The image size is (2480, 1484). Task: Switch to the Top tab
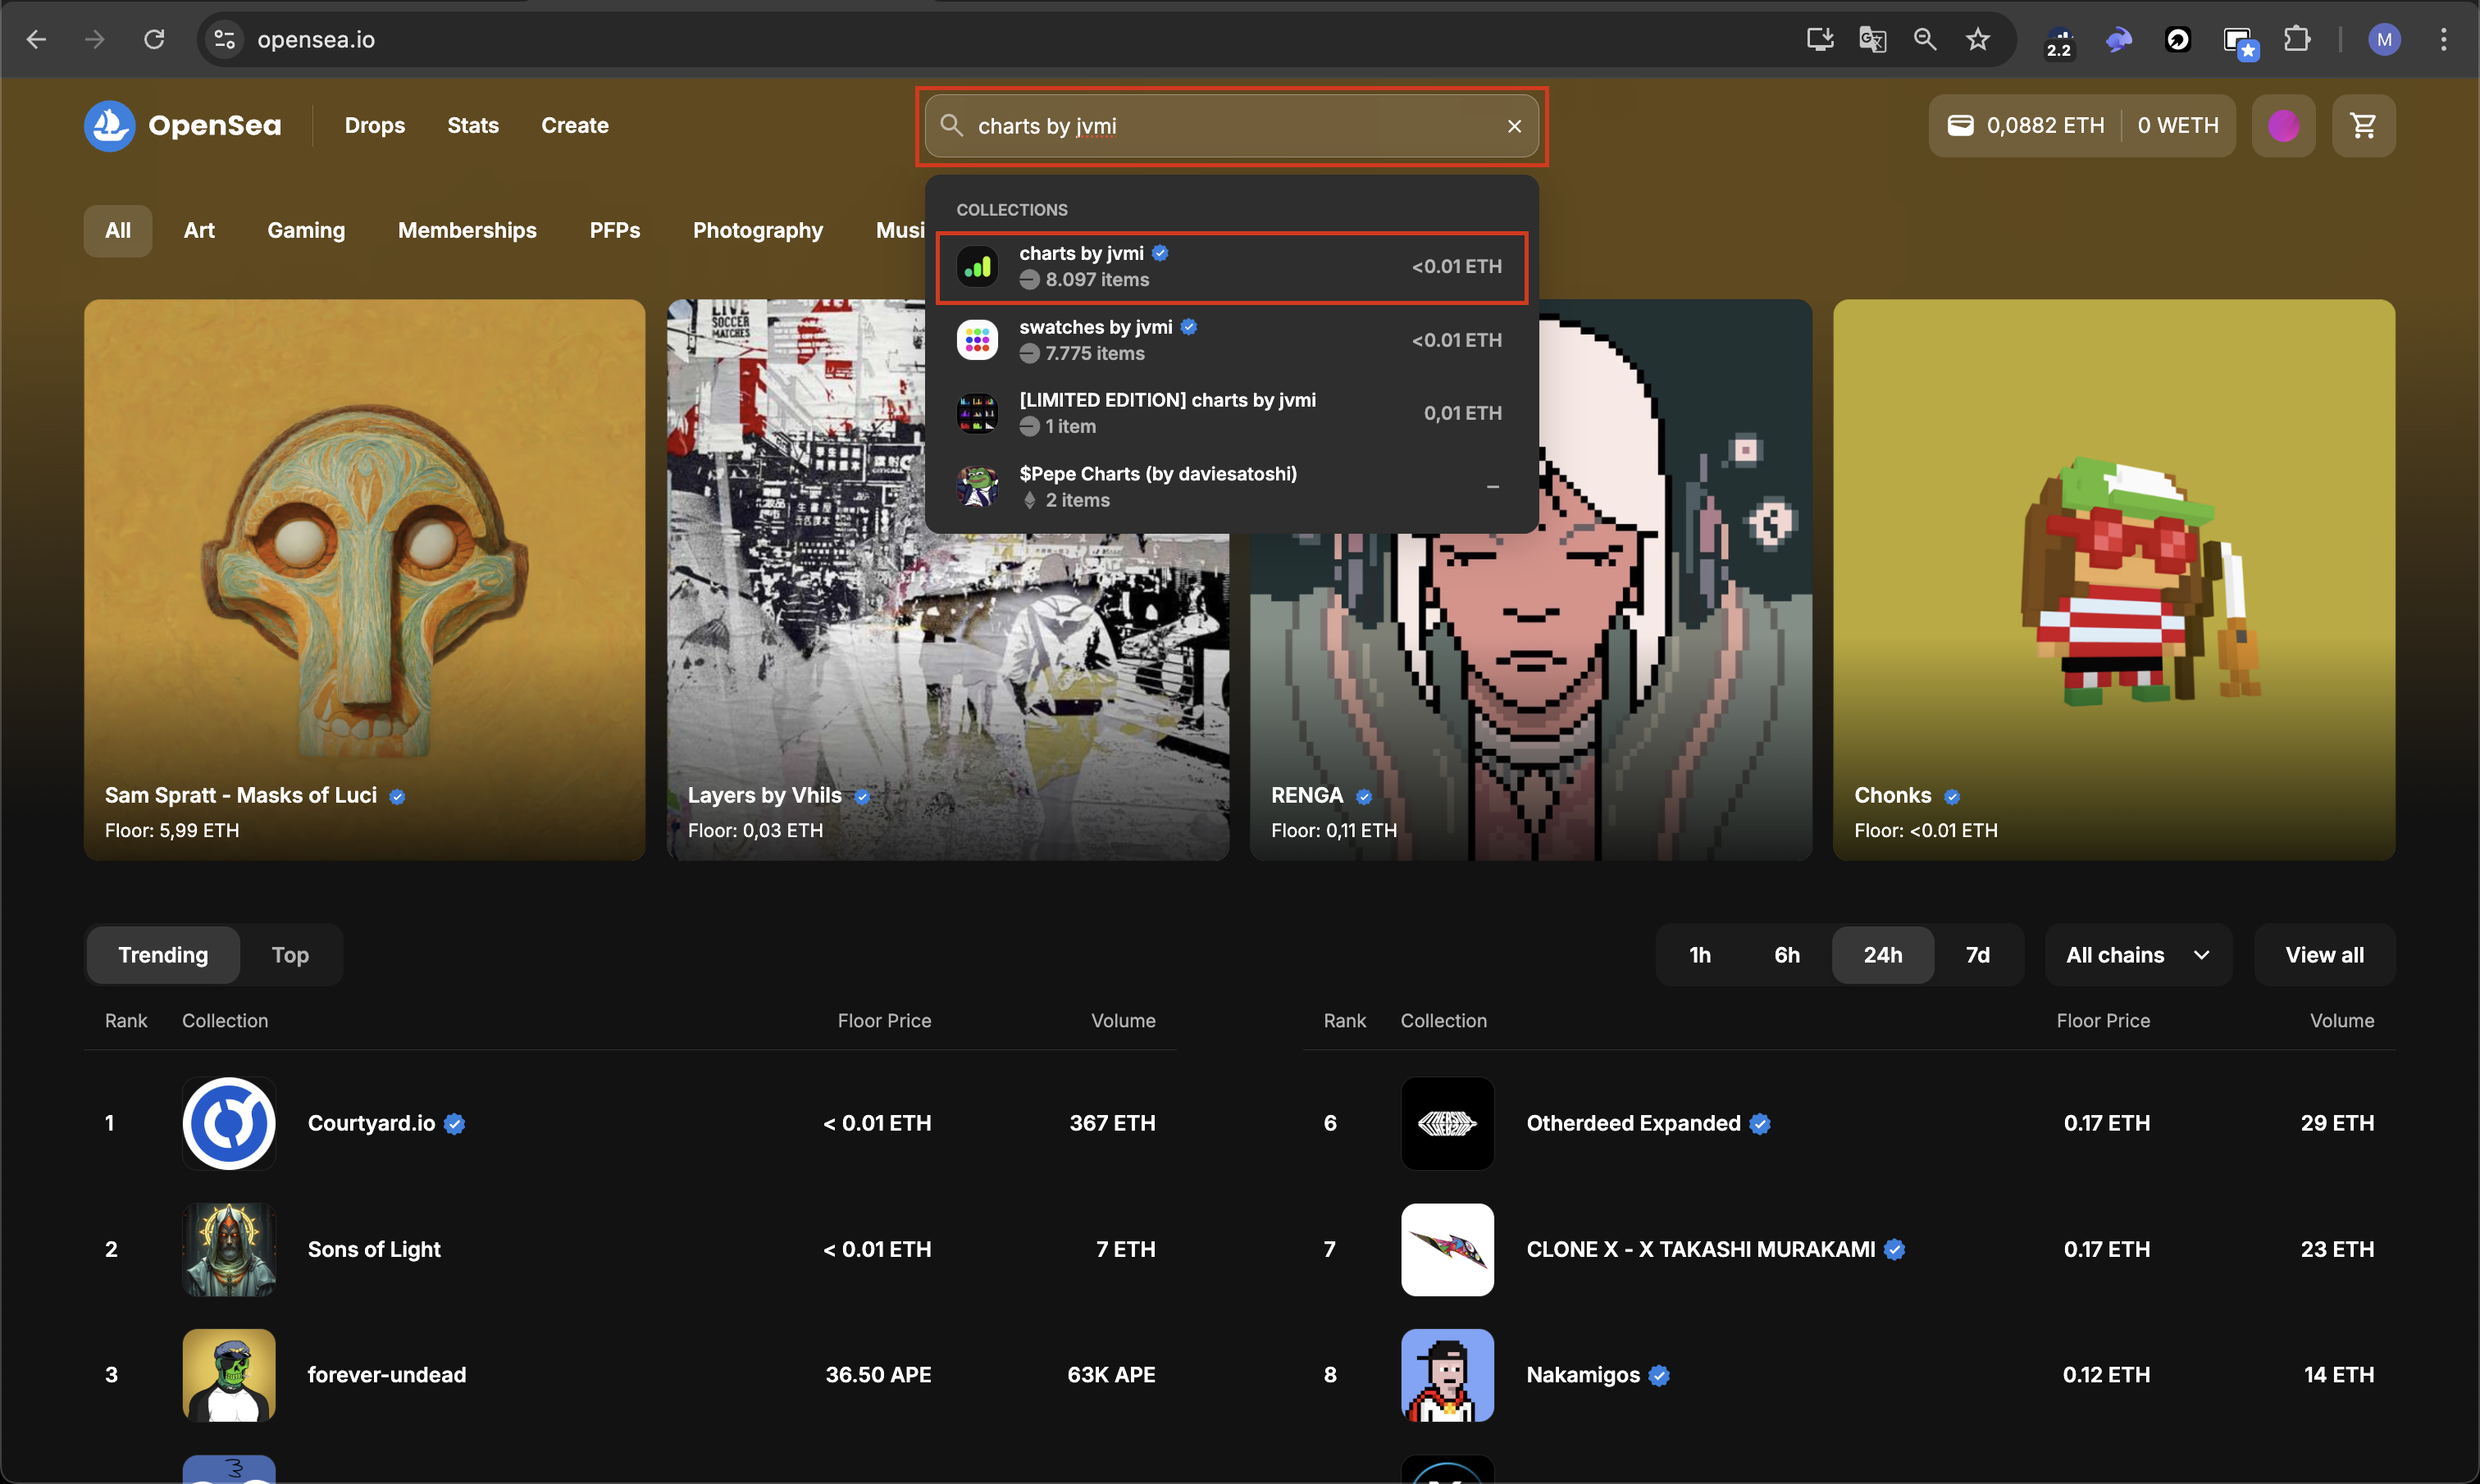(x=290, y=955)
